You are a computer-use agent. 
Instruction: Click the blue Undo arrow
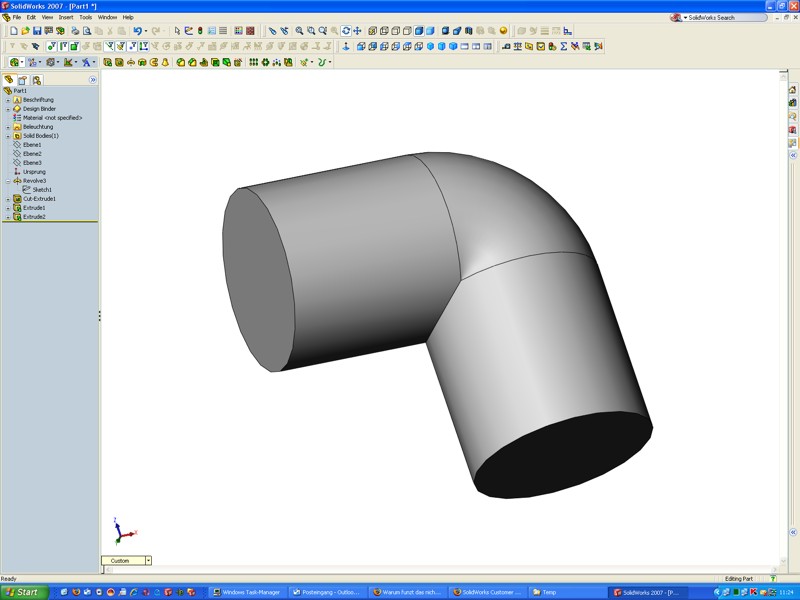point(137,31)
